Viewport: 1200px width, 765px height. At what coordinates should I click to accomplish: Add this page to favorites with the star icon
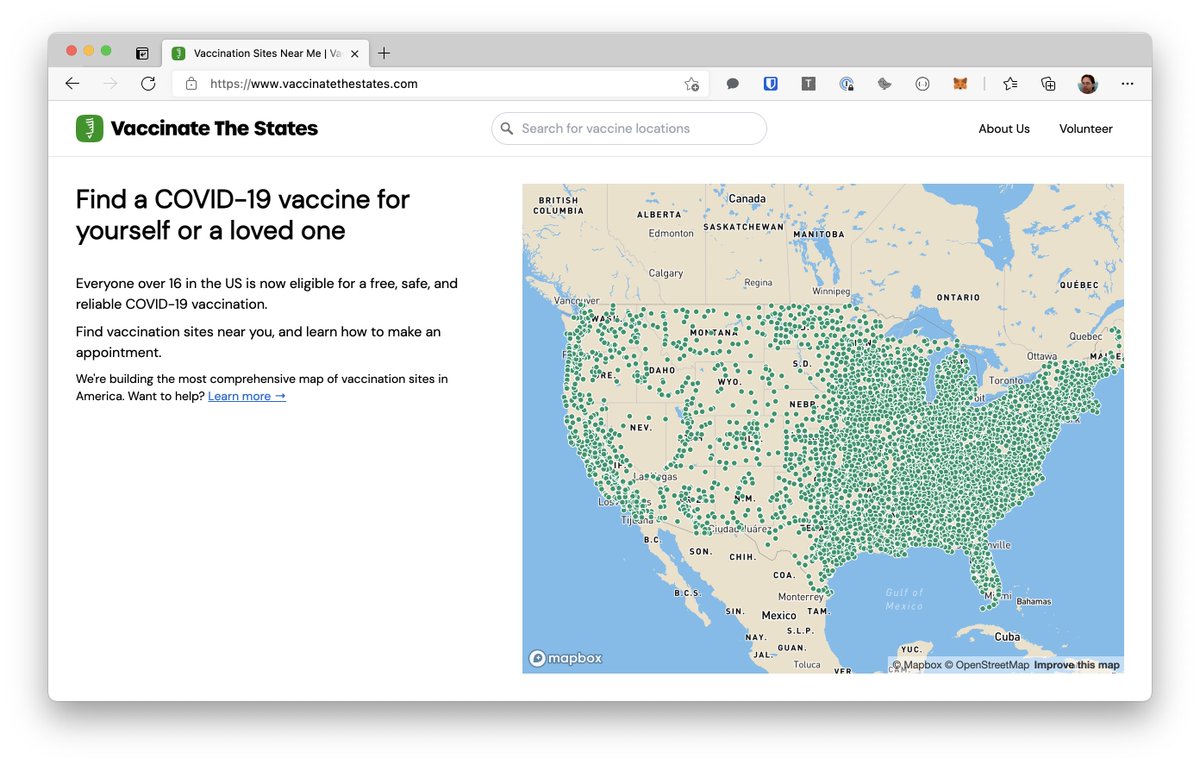click(691, 84)
